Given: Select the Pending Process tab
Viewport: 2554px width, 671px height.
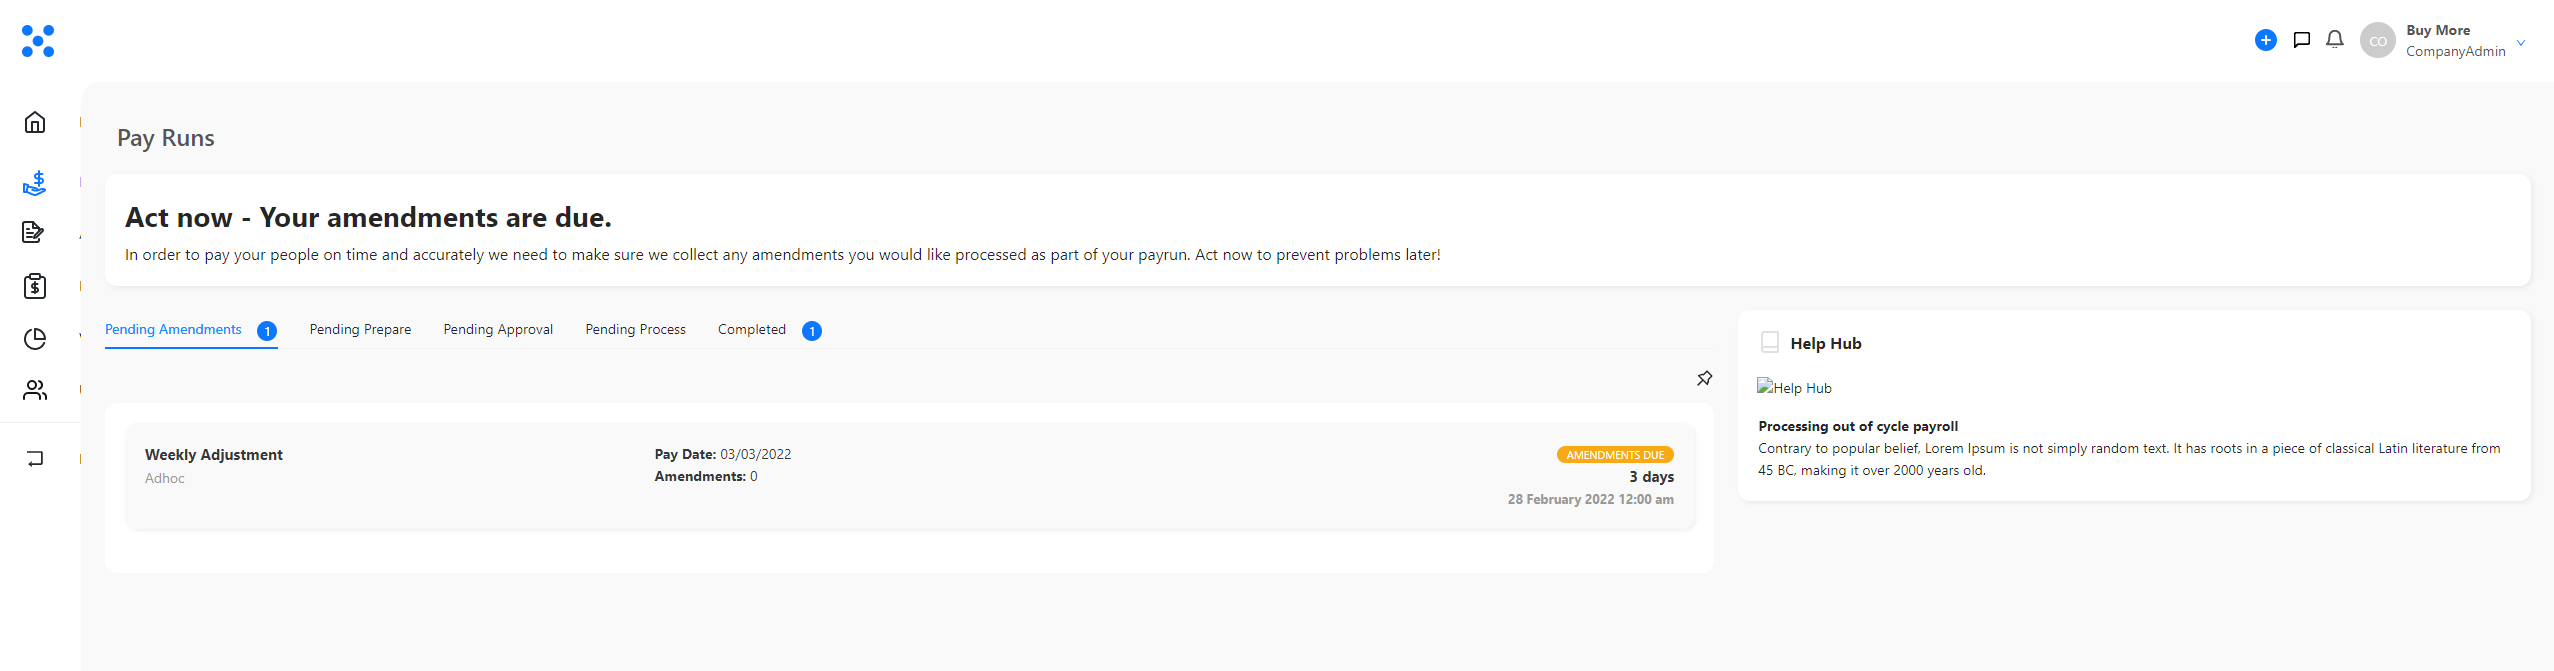Looking at the screenshot, I should click(635, 329).
